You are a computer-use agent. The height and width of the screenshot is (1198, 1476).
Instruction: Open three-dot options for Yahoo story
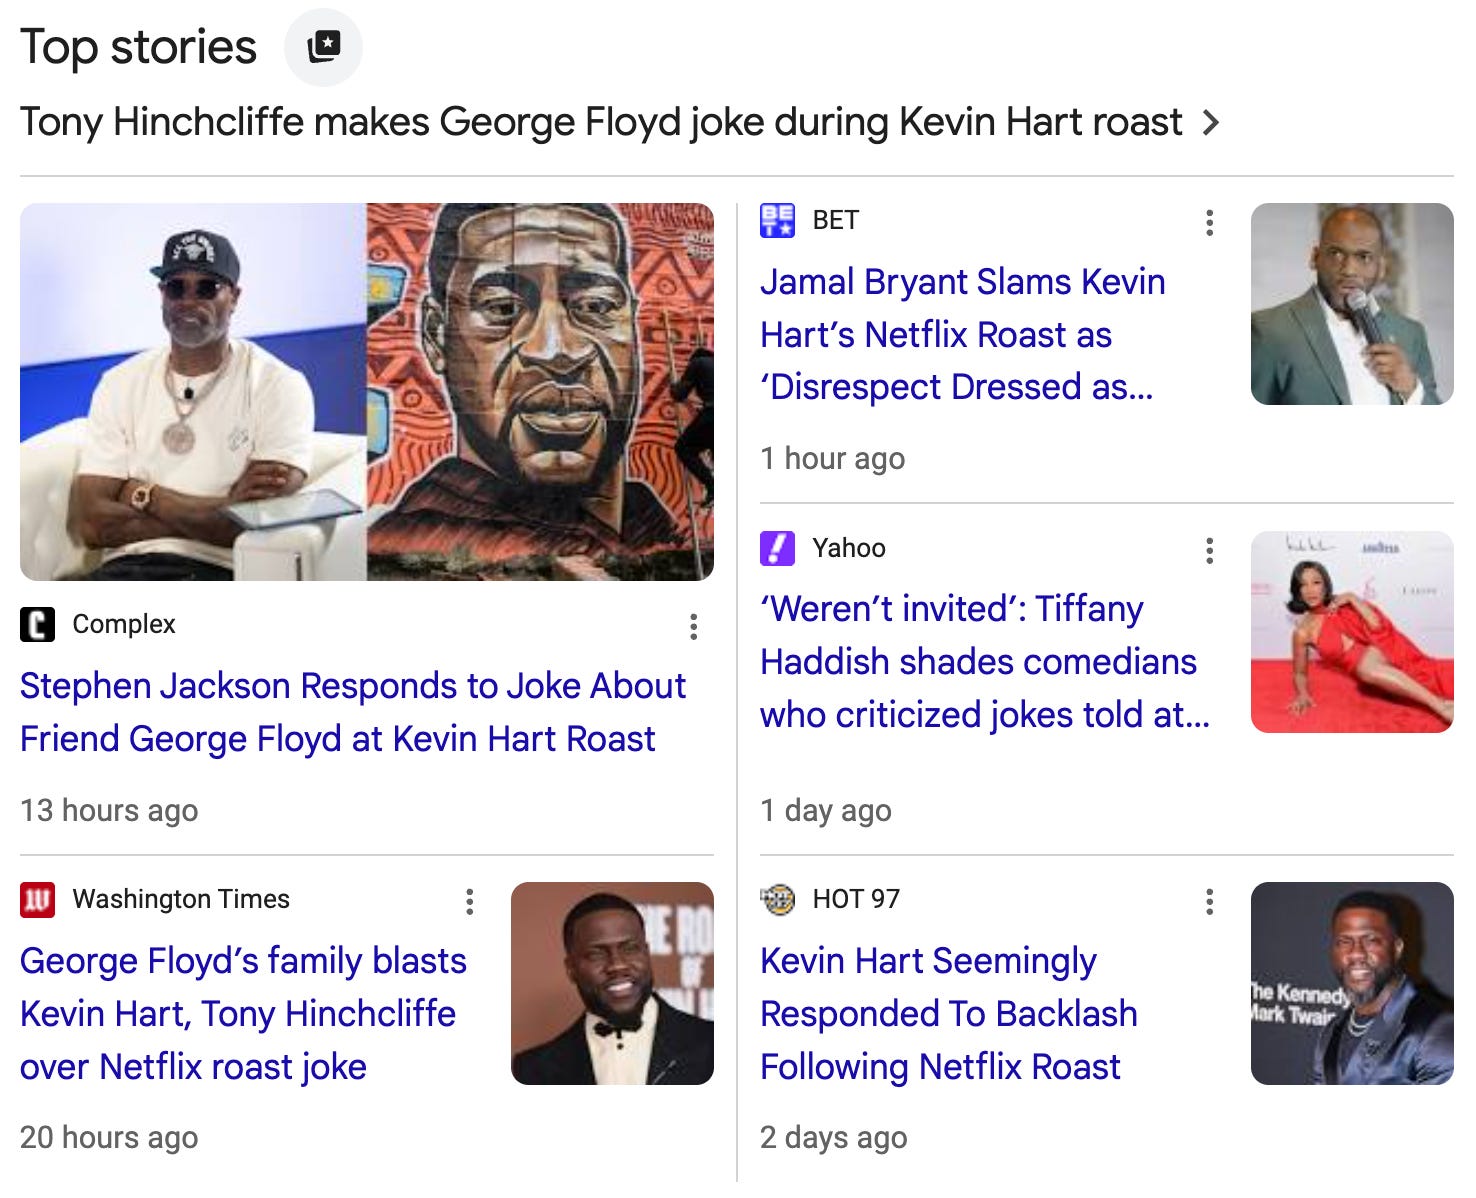[x=1210, y=551]
